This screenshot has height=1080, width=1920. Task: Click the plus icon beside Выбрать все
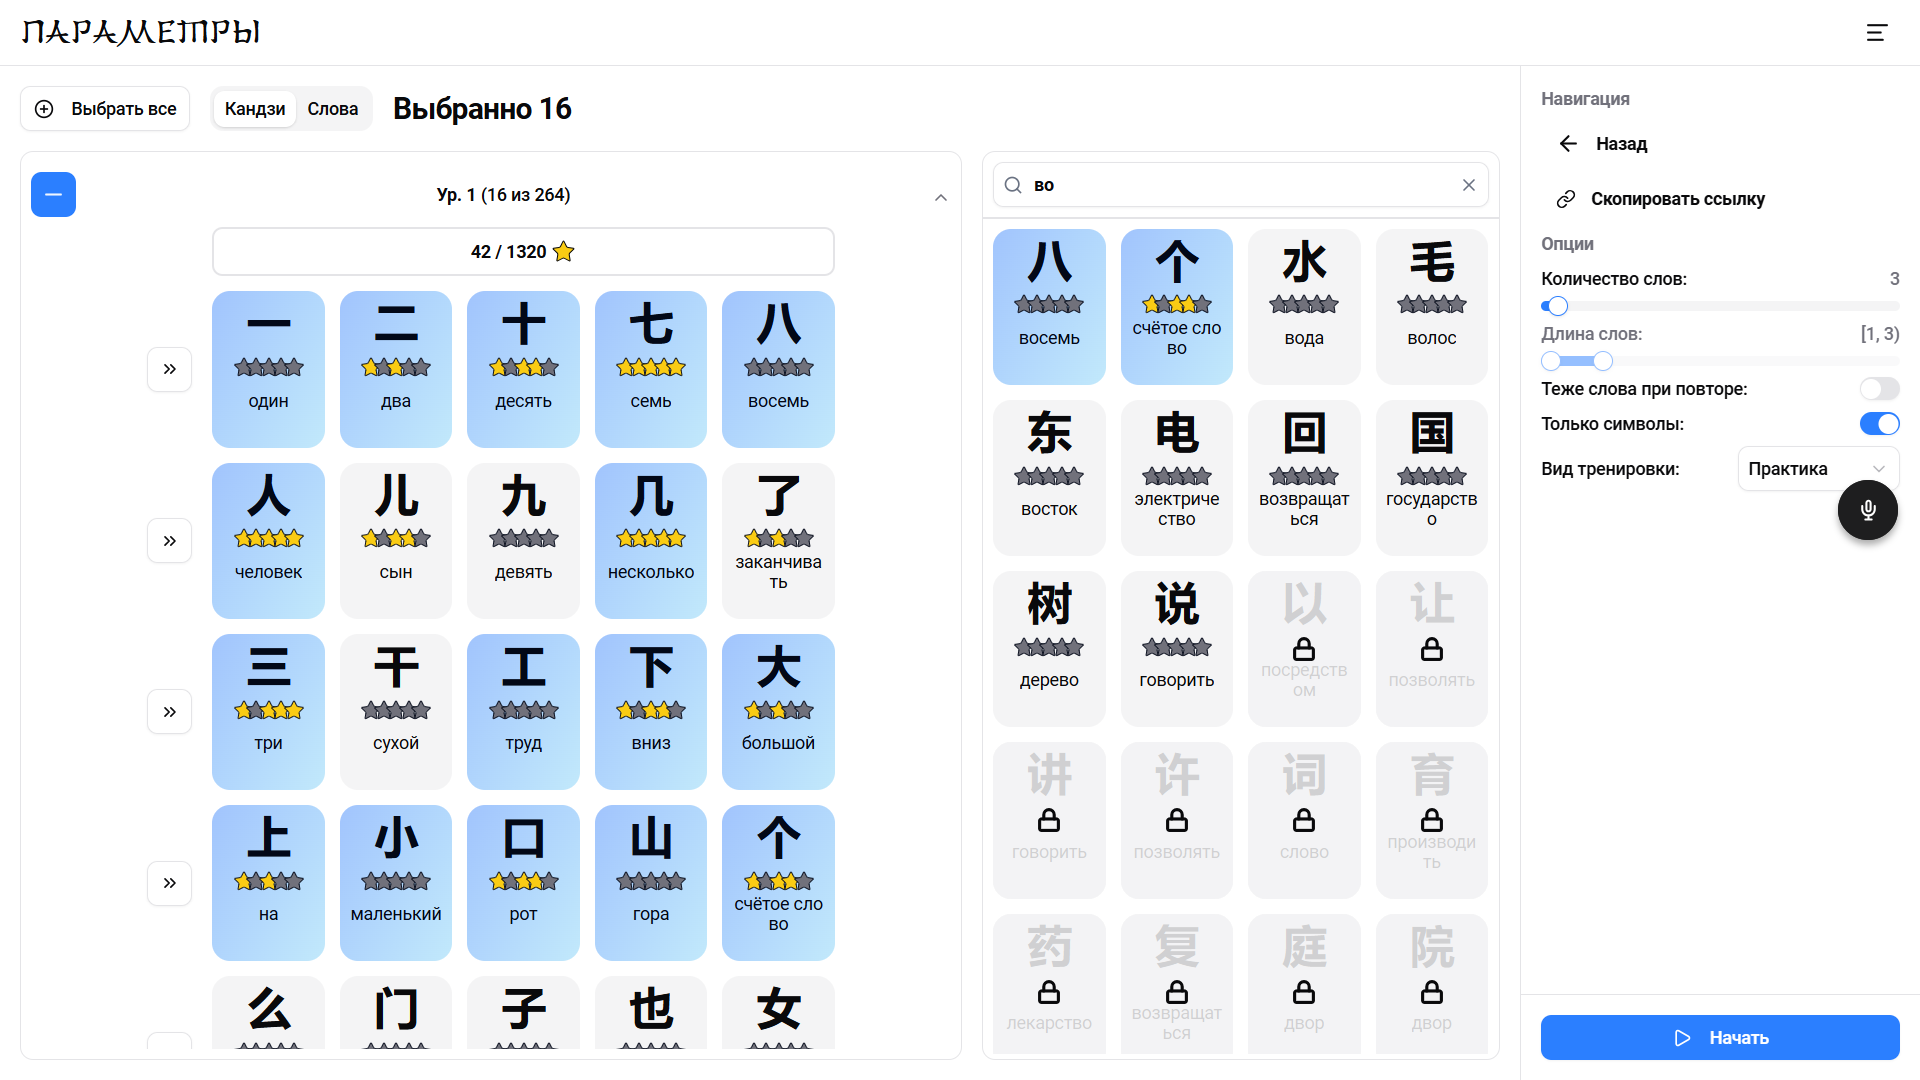(x=44, y=108)
